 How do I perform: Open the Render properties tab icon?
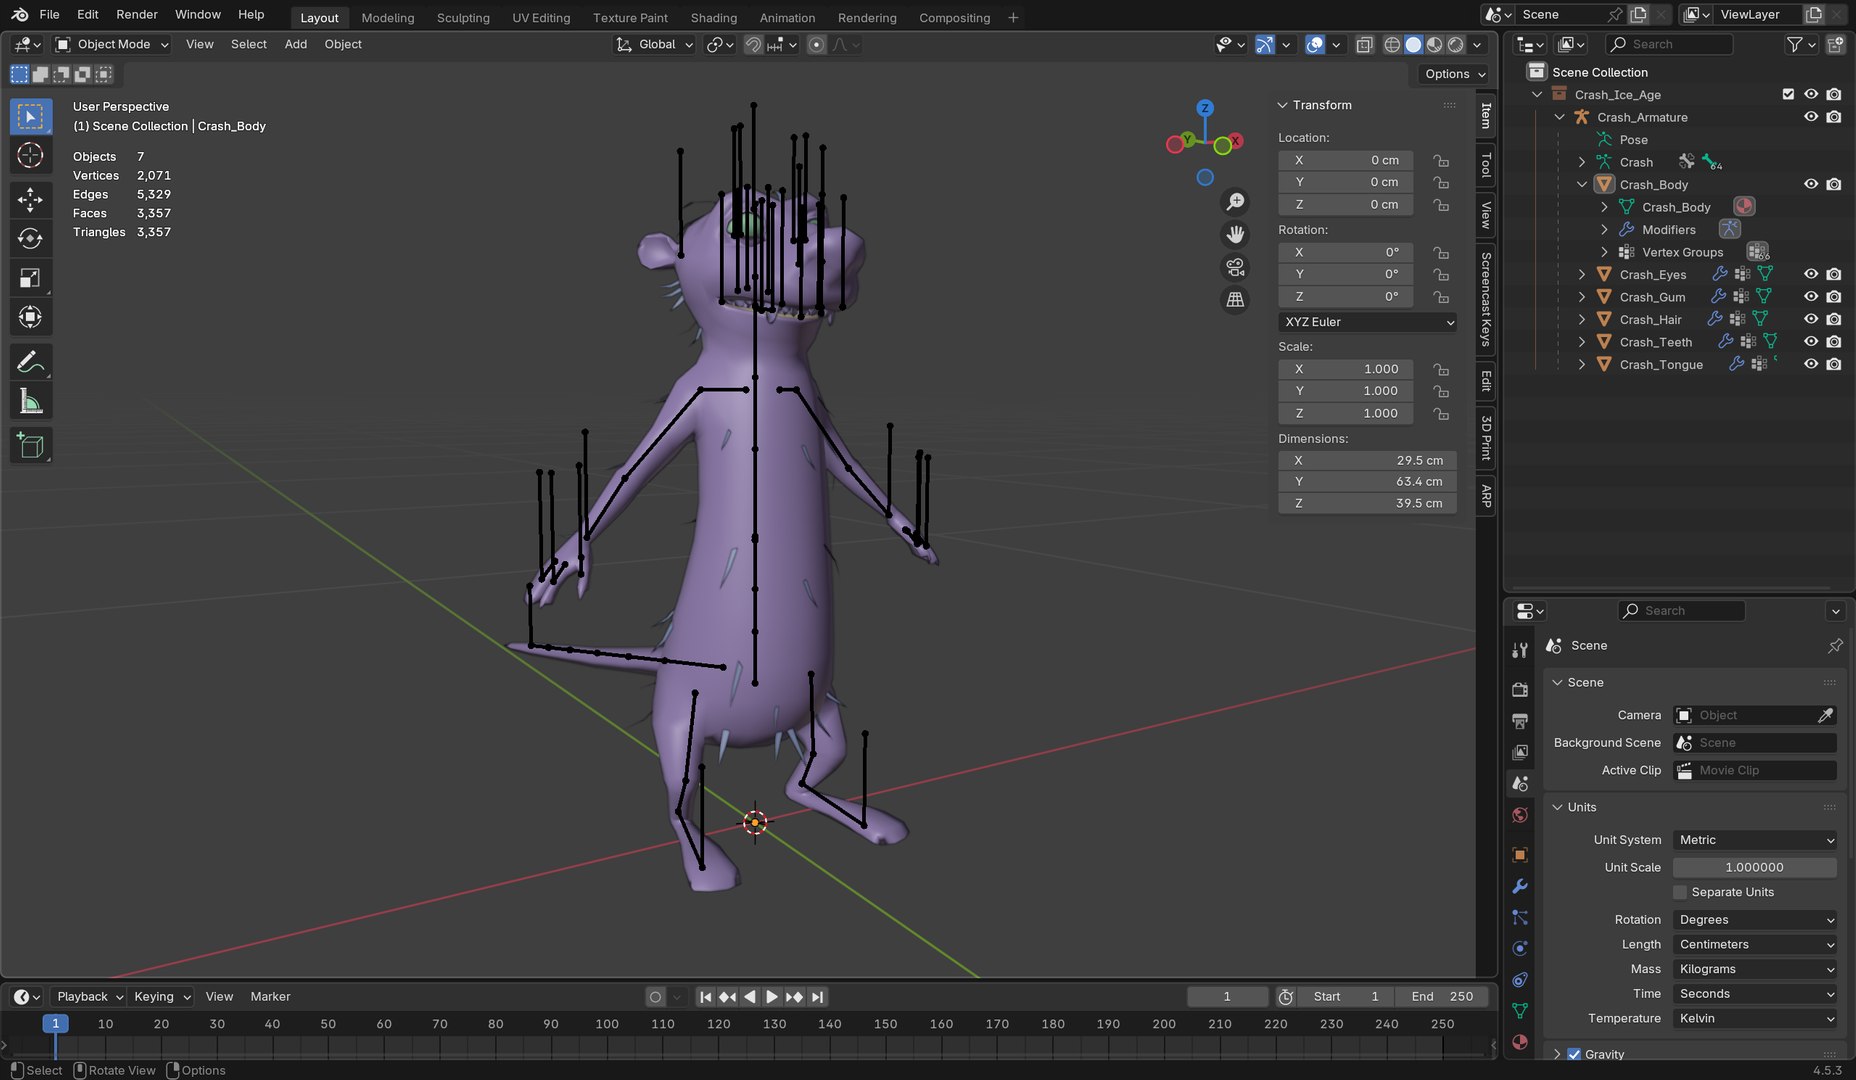pos(1520,689)
